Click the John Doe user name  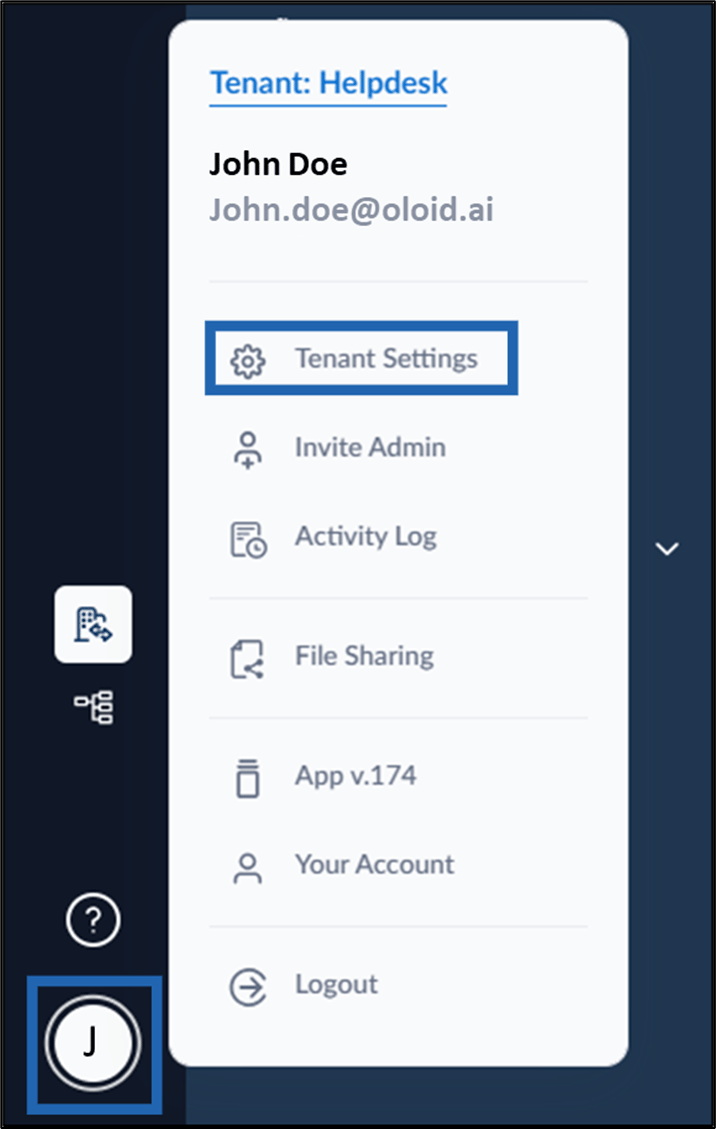pos(278,164)
